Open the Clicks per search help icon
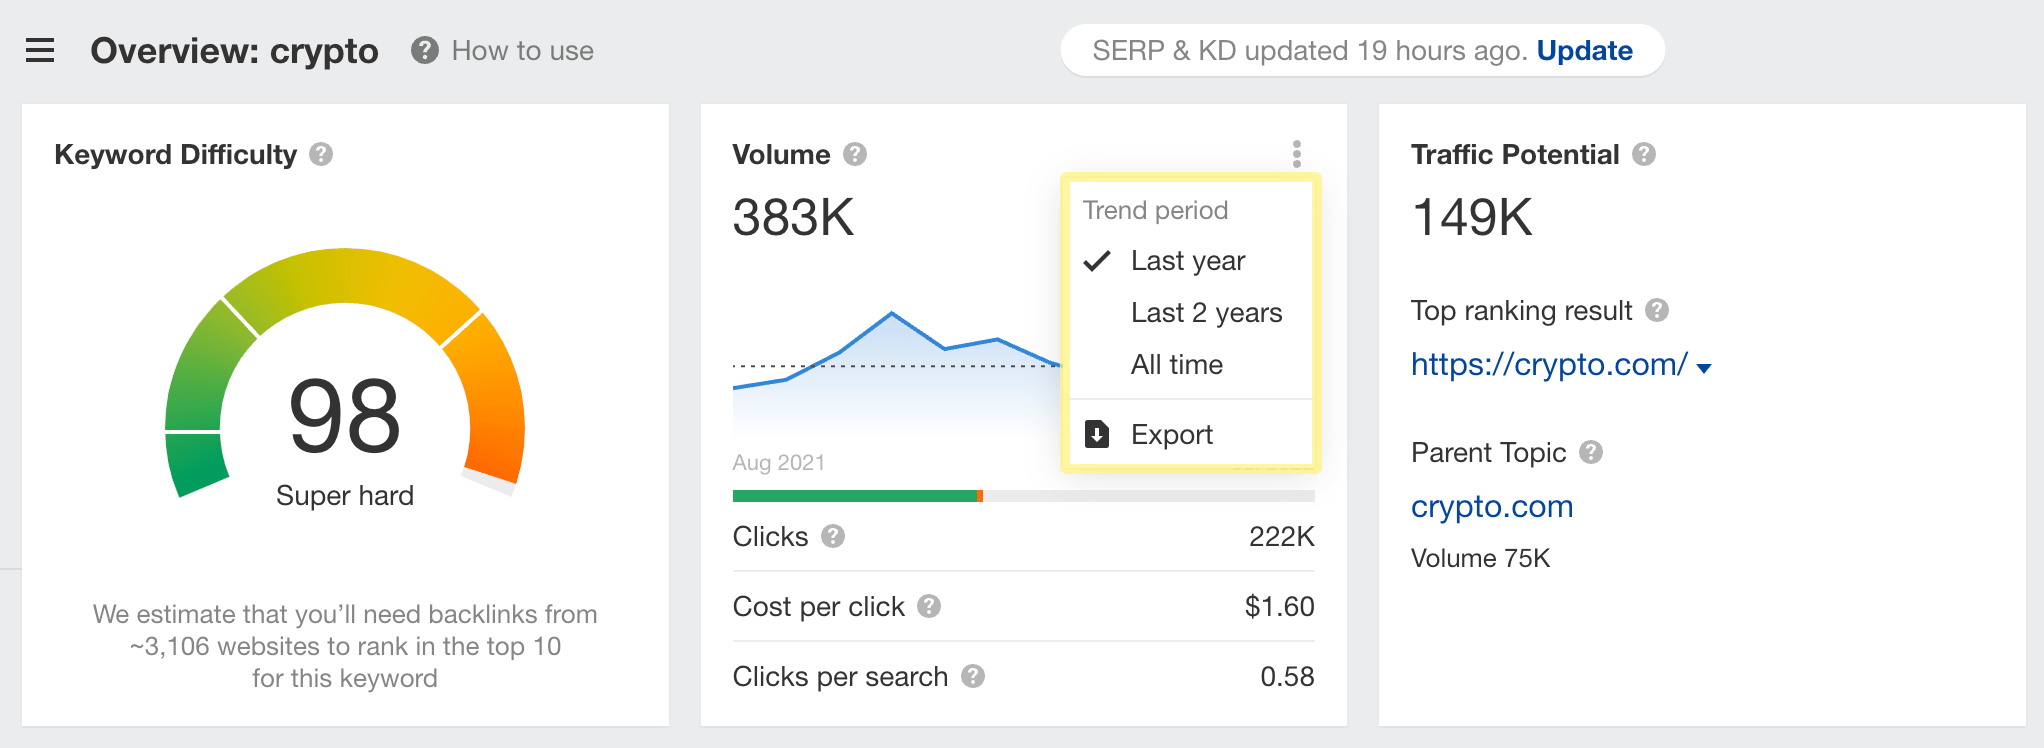 coord(973,677)
